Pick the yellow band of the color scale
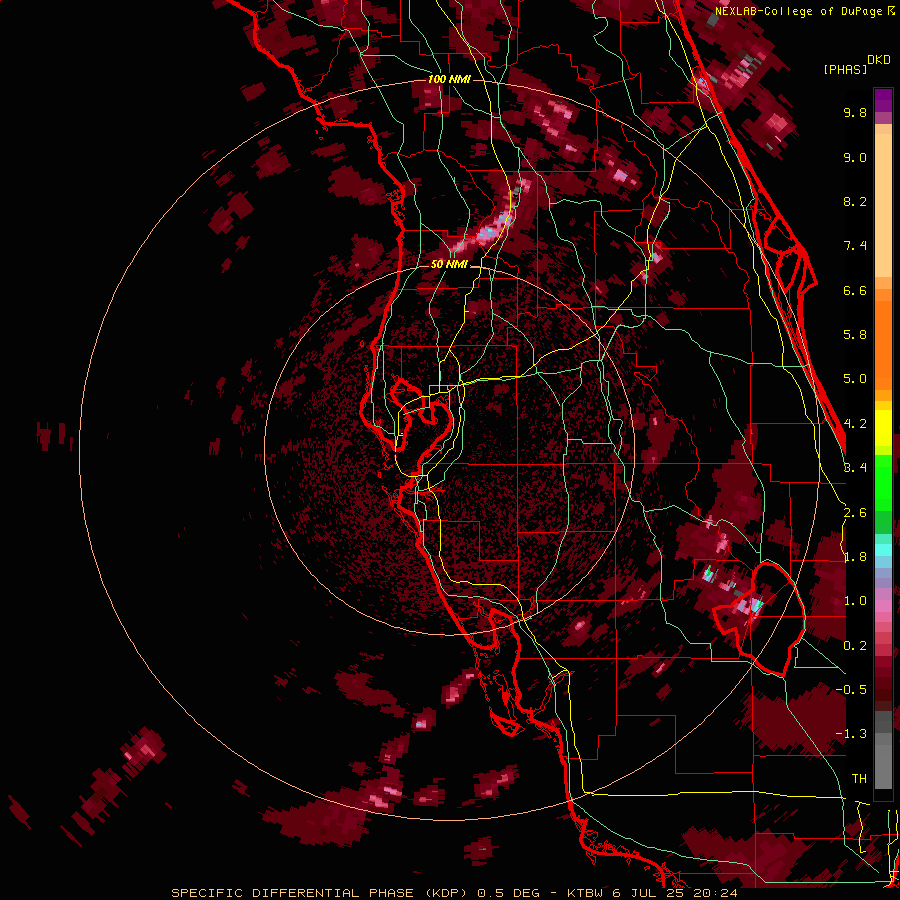 883,428
